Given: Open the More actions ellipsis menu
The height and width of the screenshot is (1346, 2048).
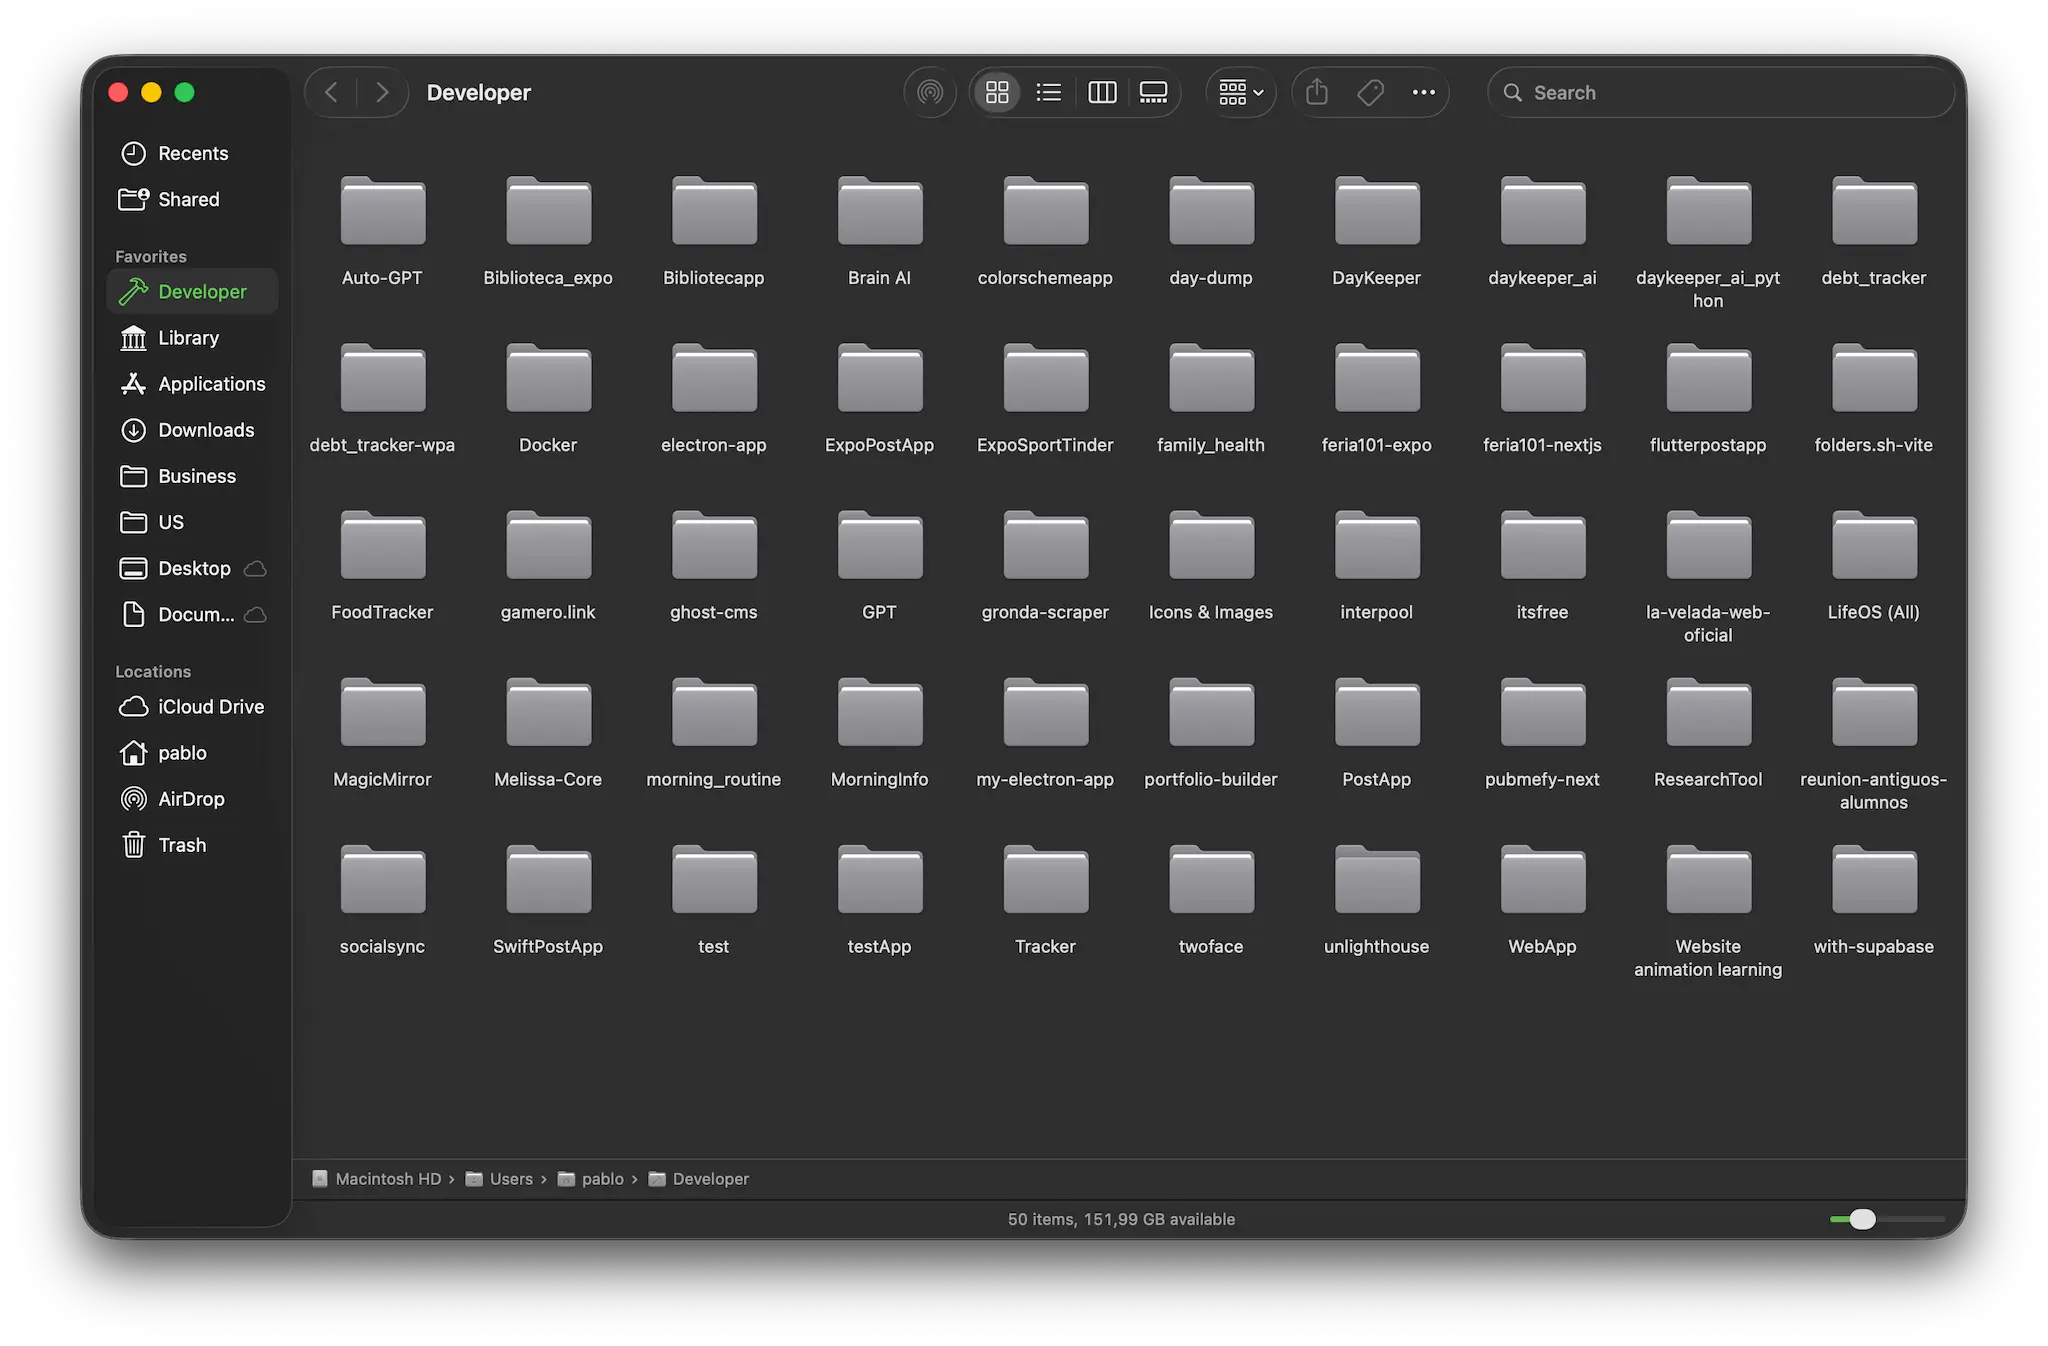Looking at the screenshot, I should pos(1423,93).
